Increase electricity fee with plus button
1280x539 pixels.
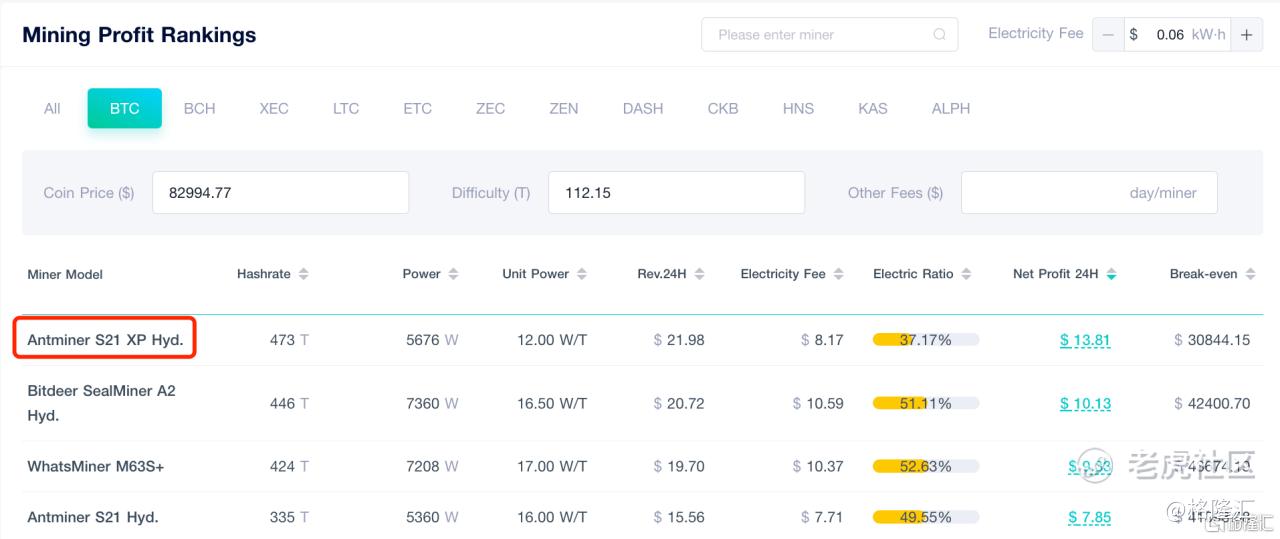1246,34
